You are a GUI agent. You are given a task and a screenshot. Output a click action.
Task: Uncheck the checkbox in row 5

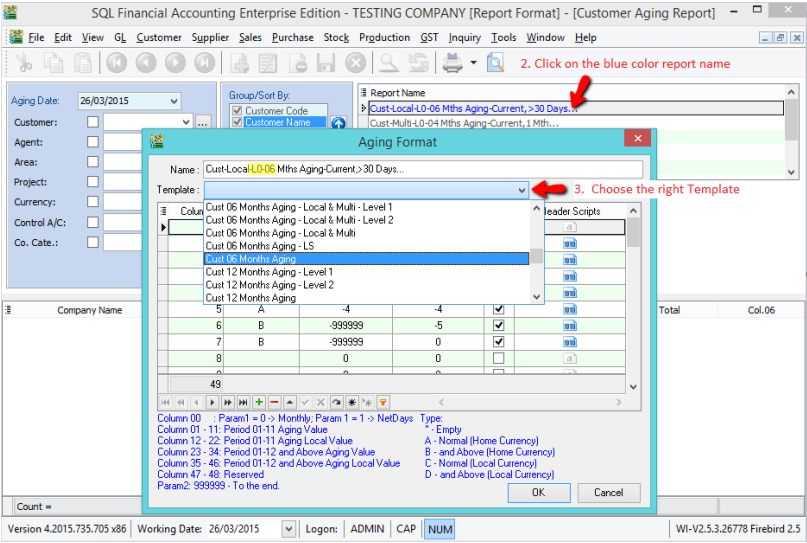498,310
